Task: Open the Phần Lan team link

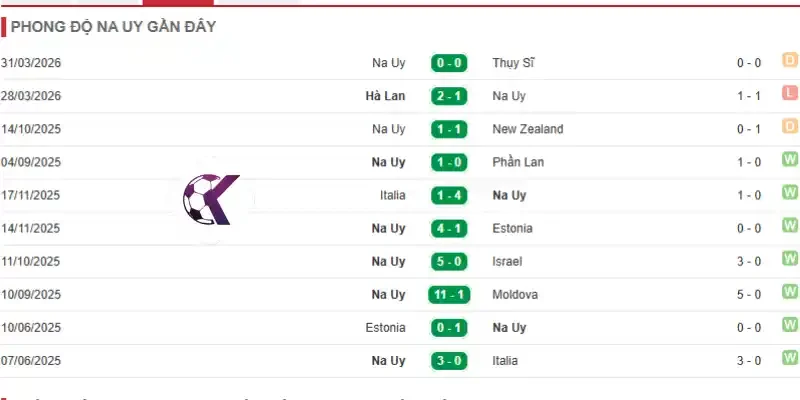Action: click(x=518, y=162)
